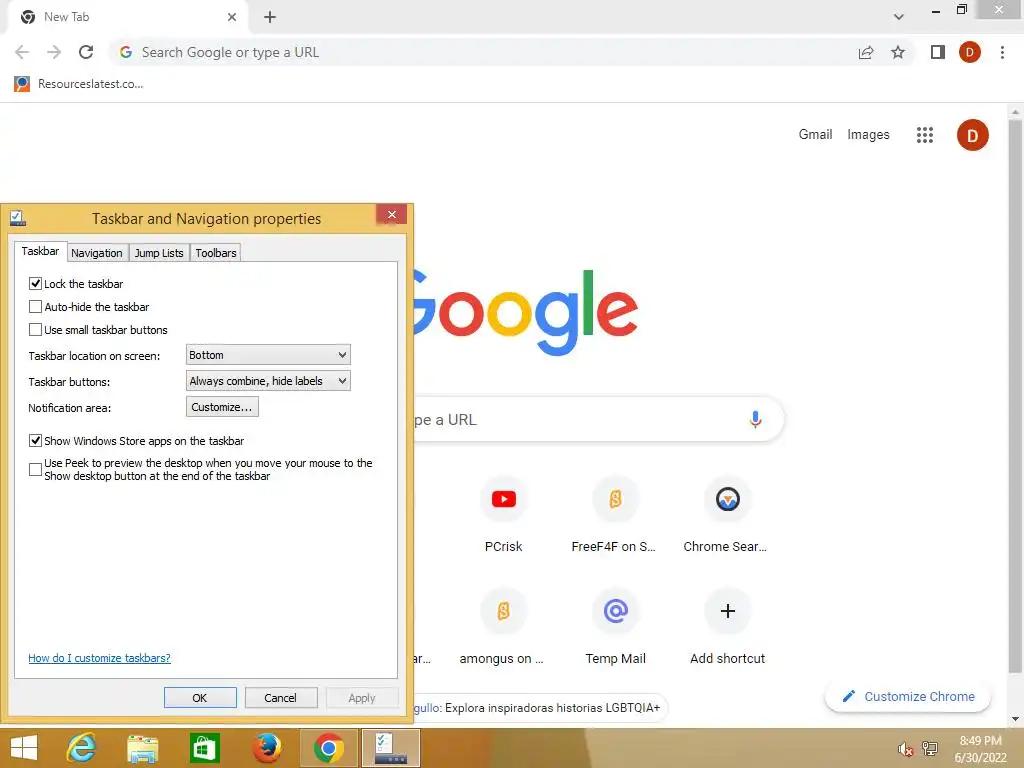Bookmark this tab with the star icon
The height and width of the screenshot is (768, 1024).
coord(898,52)
